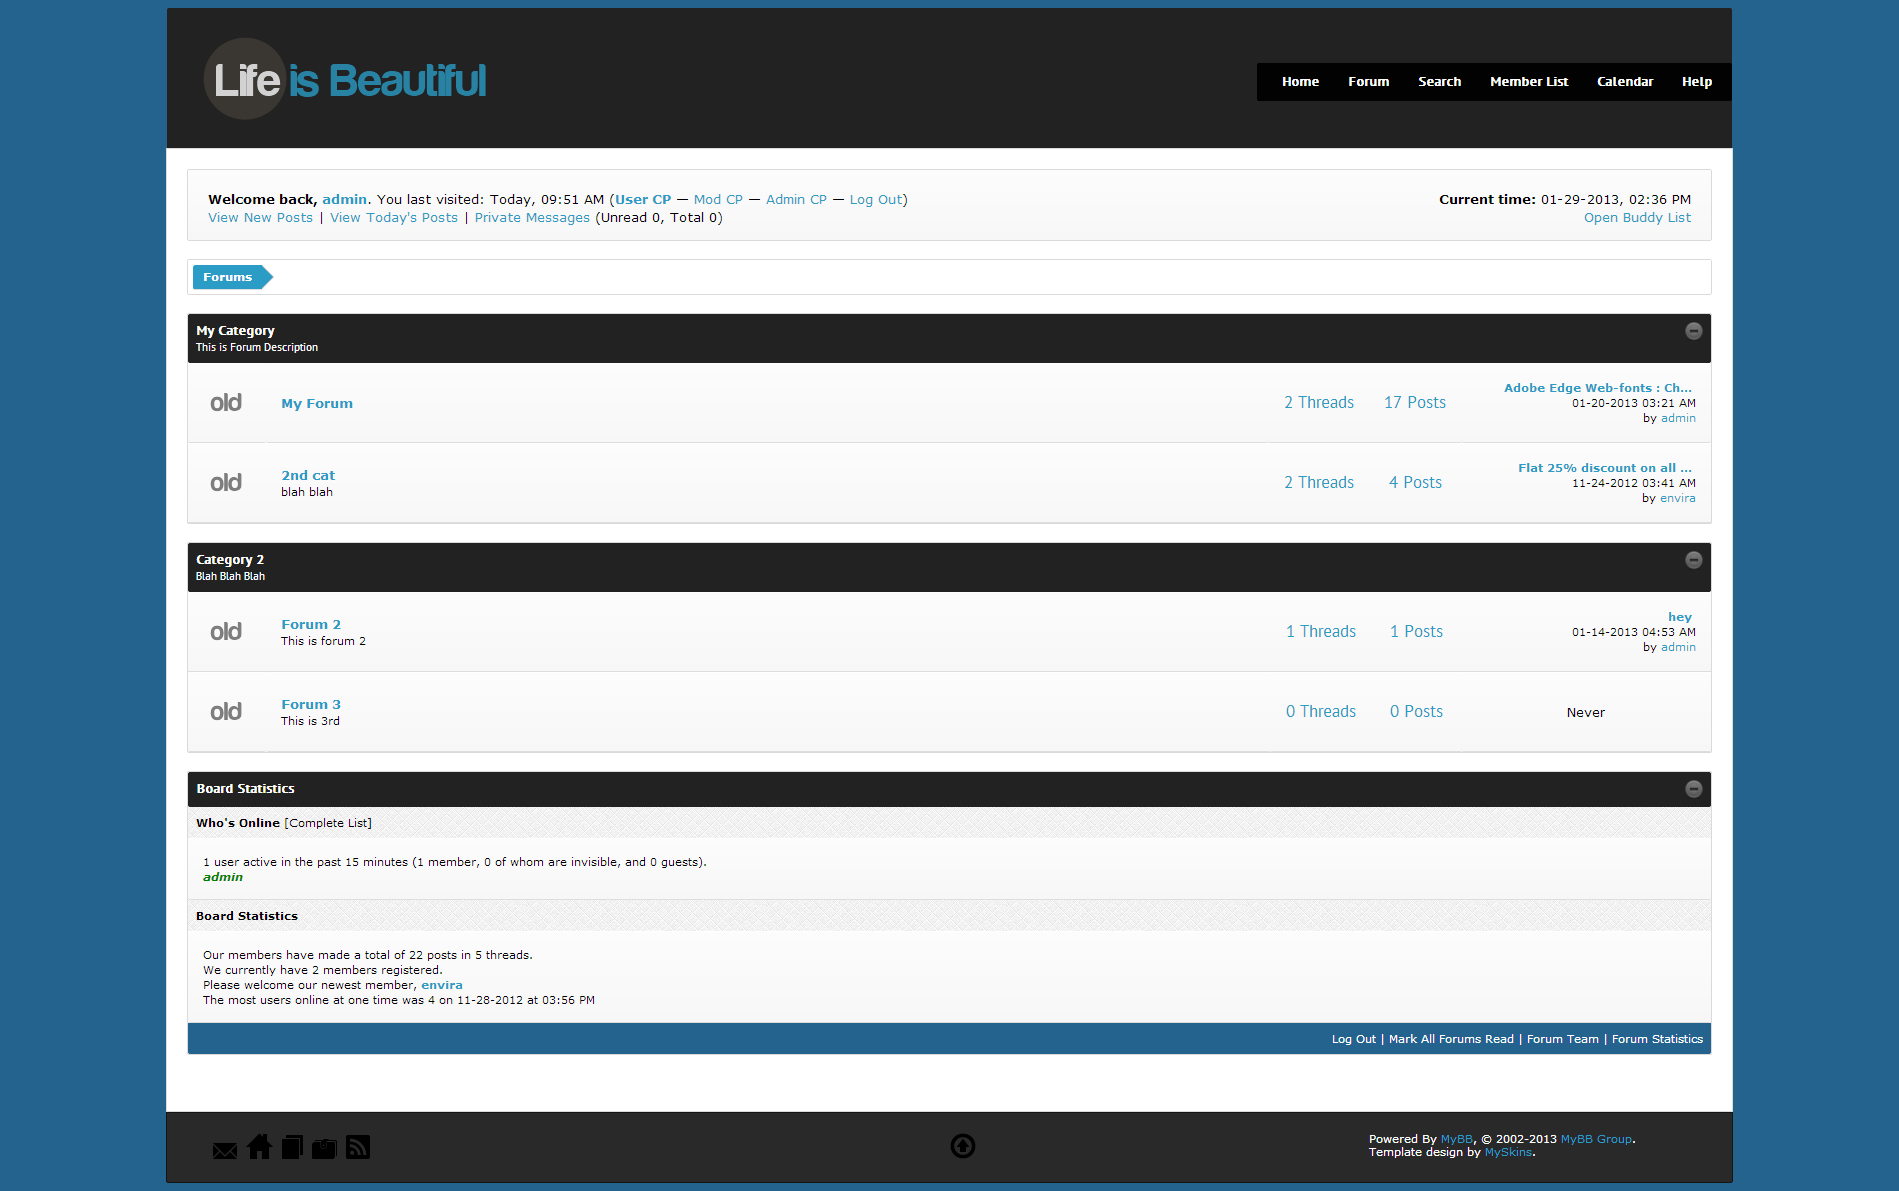
Task: Click the envelope contact icon in footer
Action: (x=225, y=1150)
